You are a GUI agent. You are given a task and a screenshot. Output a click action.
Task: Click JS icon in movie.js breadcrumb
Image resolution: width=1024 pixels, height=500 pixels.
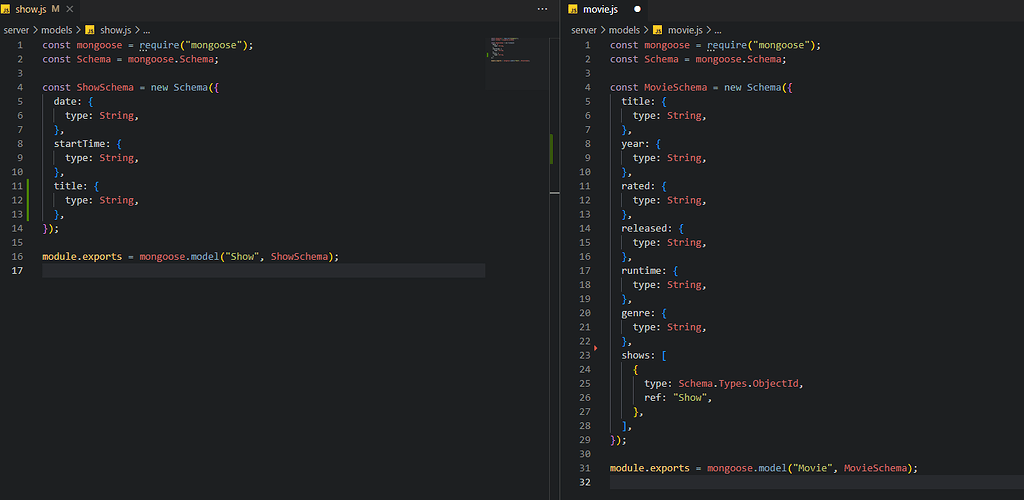pos(656,30)
